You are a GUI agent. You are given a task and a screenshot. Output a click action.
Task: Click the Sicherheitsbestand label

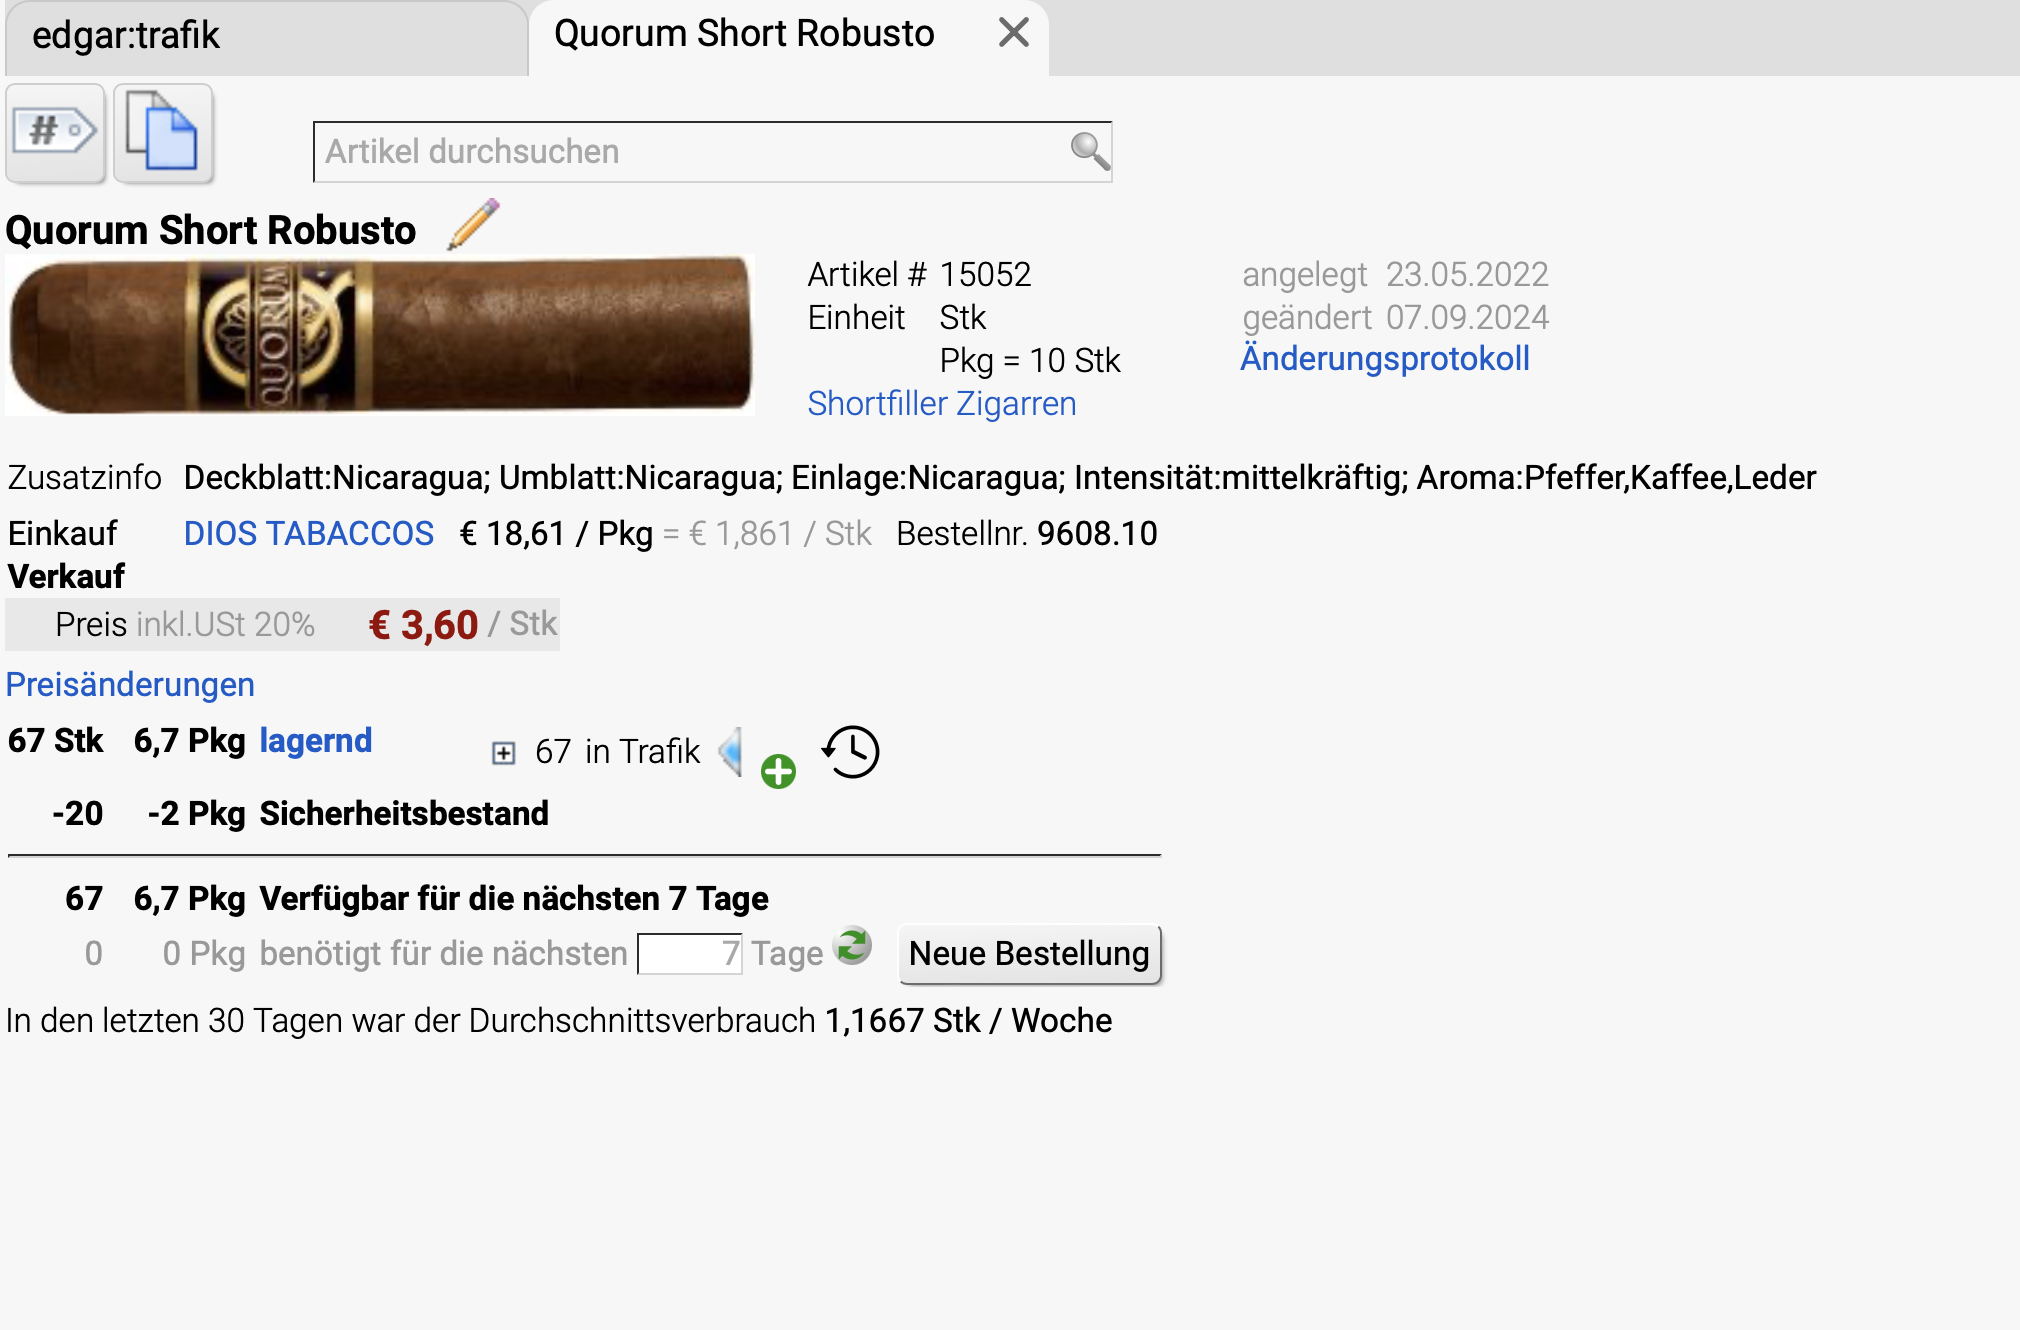click(x=404, y=814)
